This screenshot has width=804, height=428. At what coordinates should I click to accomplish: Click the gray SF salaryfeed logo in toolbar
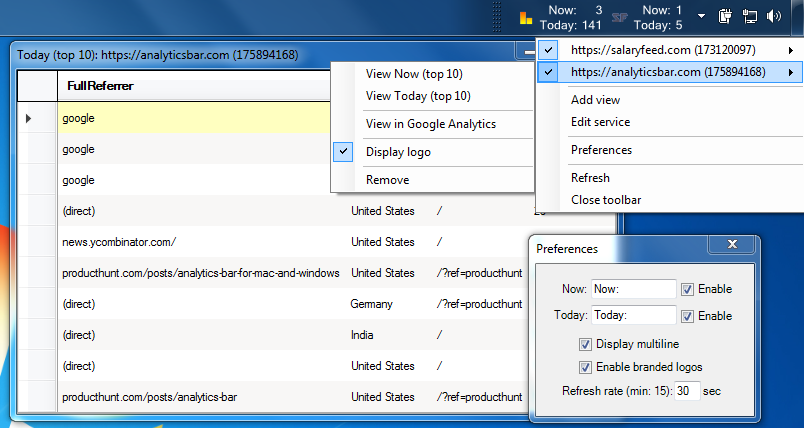coord(619,18)
